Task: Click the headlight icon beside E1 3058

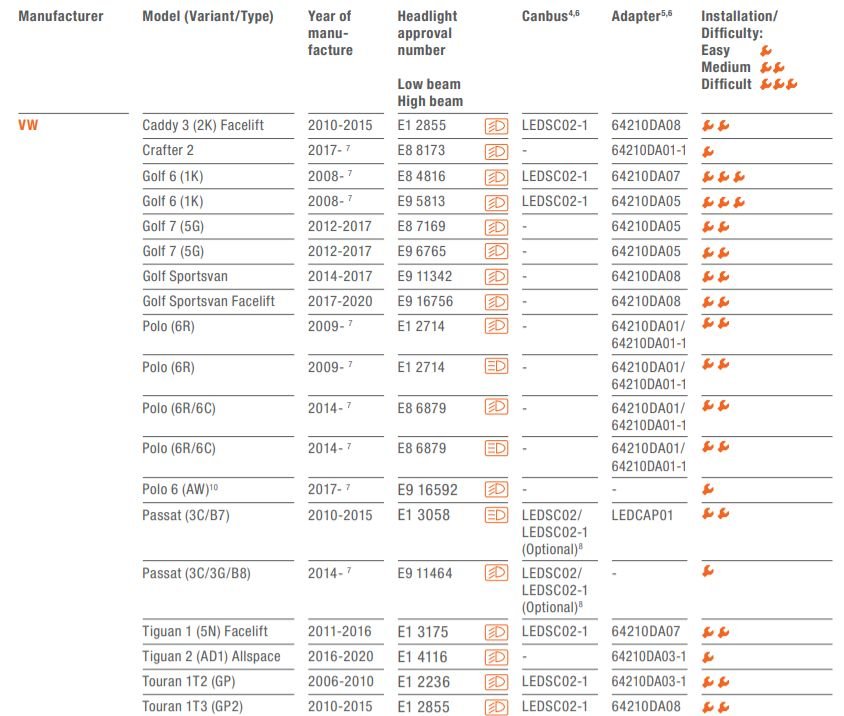Action: tap(495, 515)
